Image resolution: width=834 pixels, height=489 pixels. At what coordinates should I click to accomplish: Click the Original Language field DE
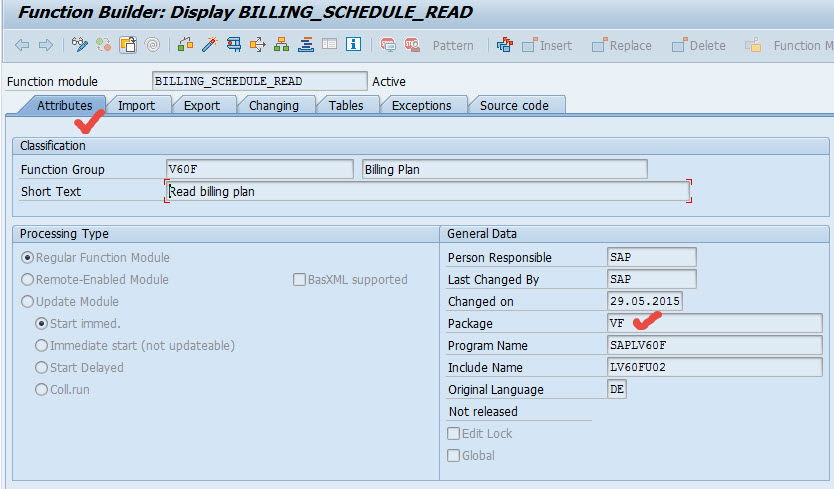click(616, 389)
